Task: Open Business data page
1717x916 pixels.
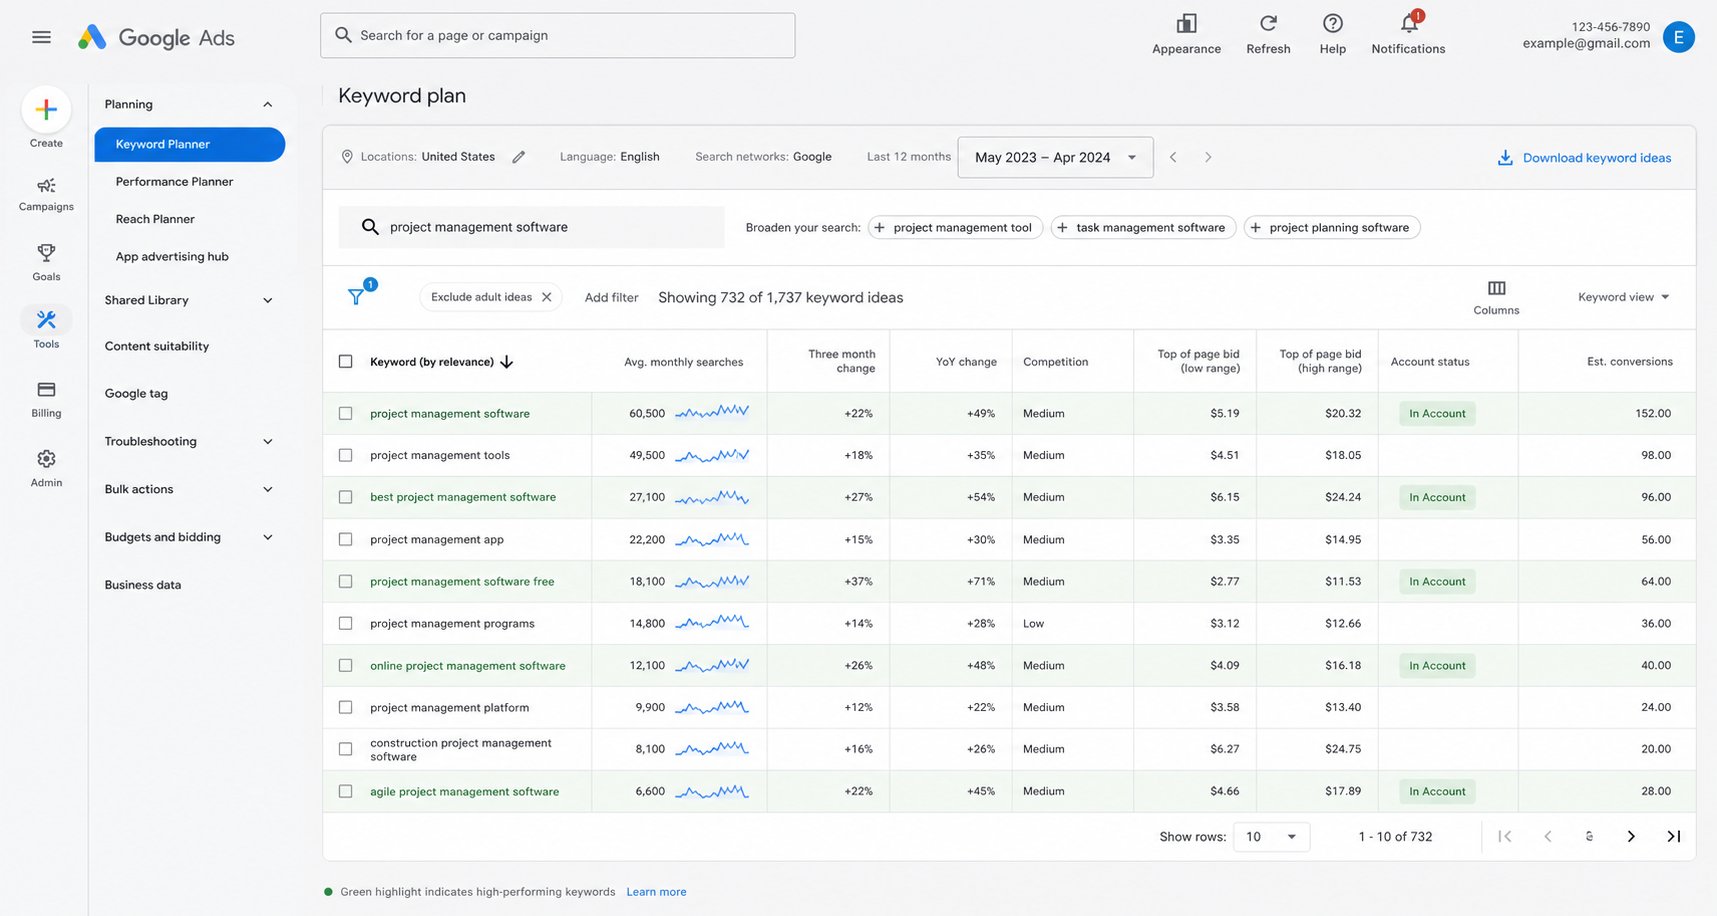Action: tap(143, 585)
